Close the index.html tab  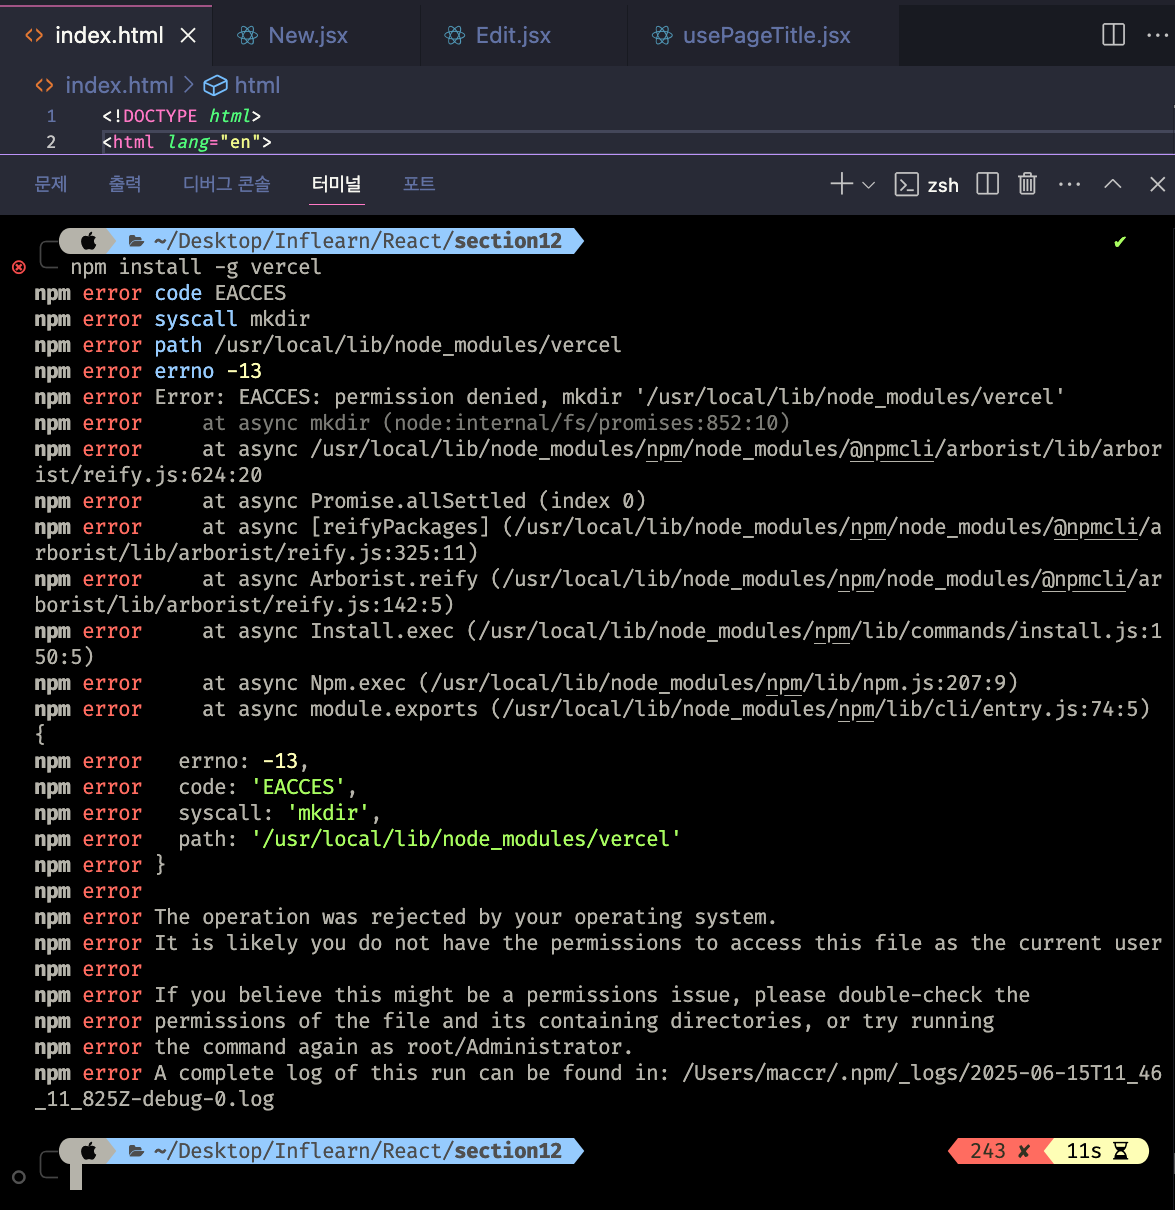click(188, 35)
